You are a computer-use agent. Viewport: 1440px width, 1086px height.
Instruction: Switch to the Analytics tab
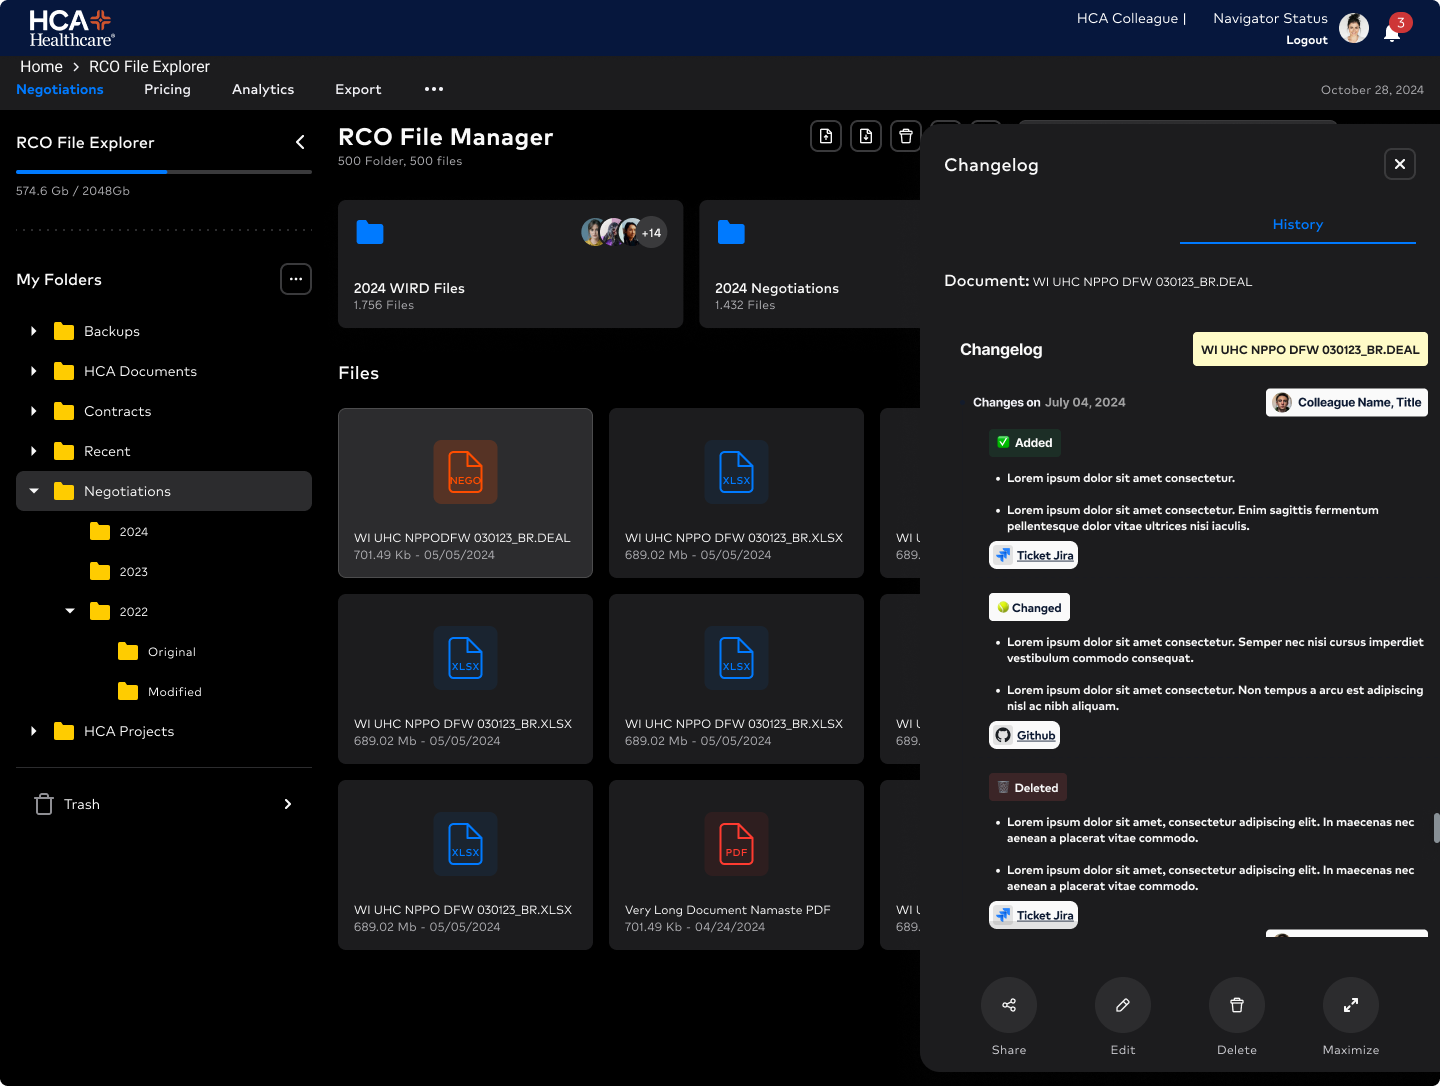pyautogui.click(x=263, y=89)
